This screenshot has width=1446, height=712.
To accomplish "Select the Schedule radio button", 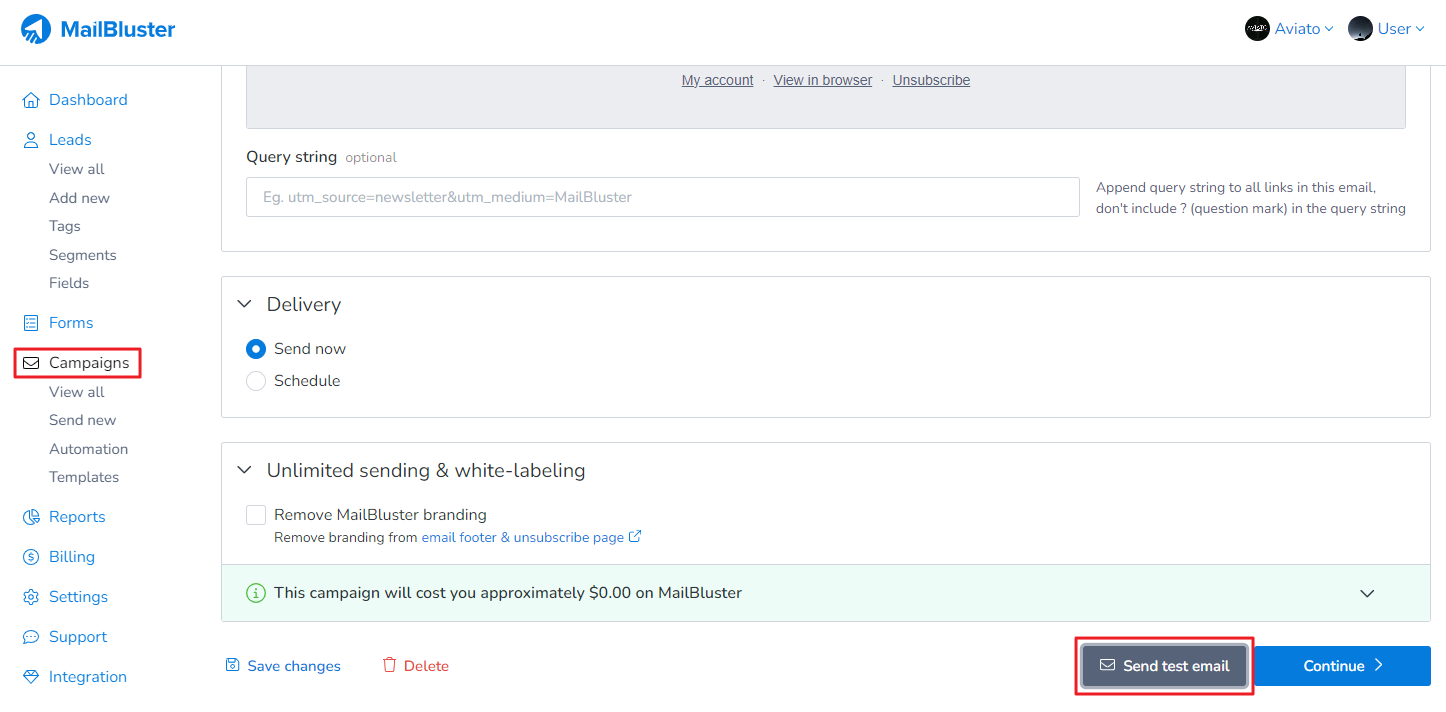I will [256, 380].
